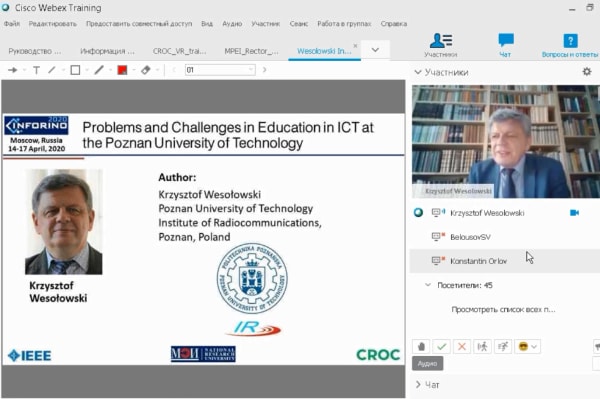Toggle the Участники panel icon
This screenshot has height=399, width=600.
(441, 45)
